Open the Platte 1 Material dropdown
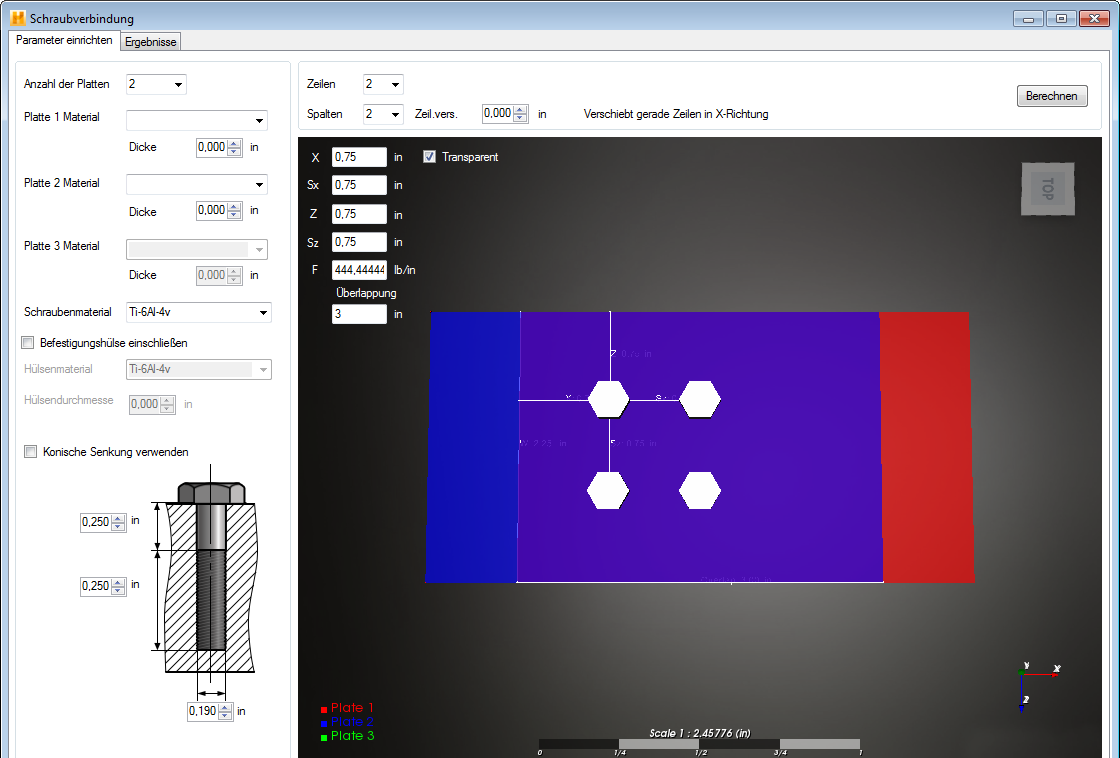Screen dimensions: 1120x758 coord(196,120)
